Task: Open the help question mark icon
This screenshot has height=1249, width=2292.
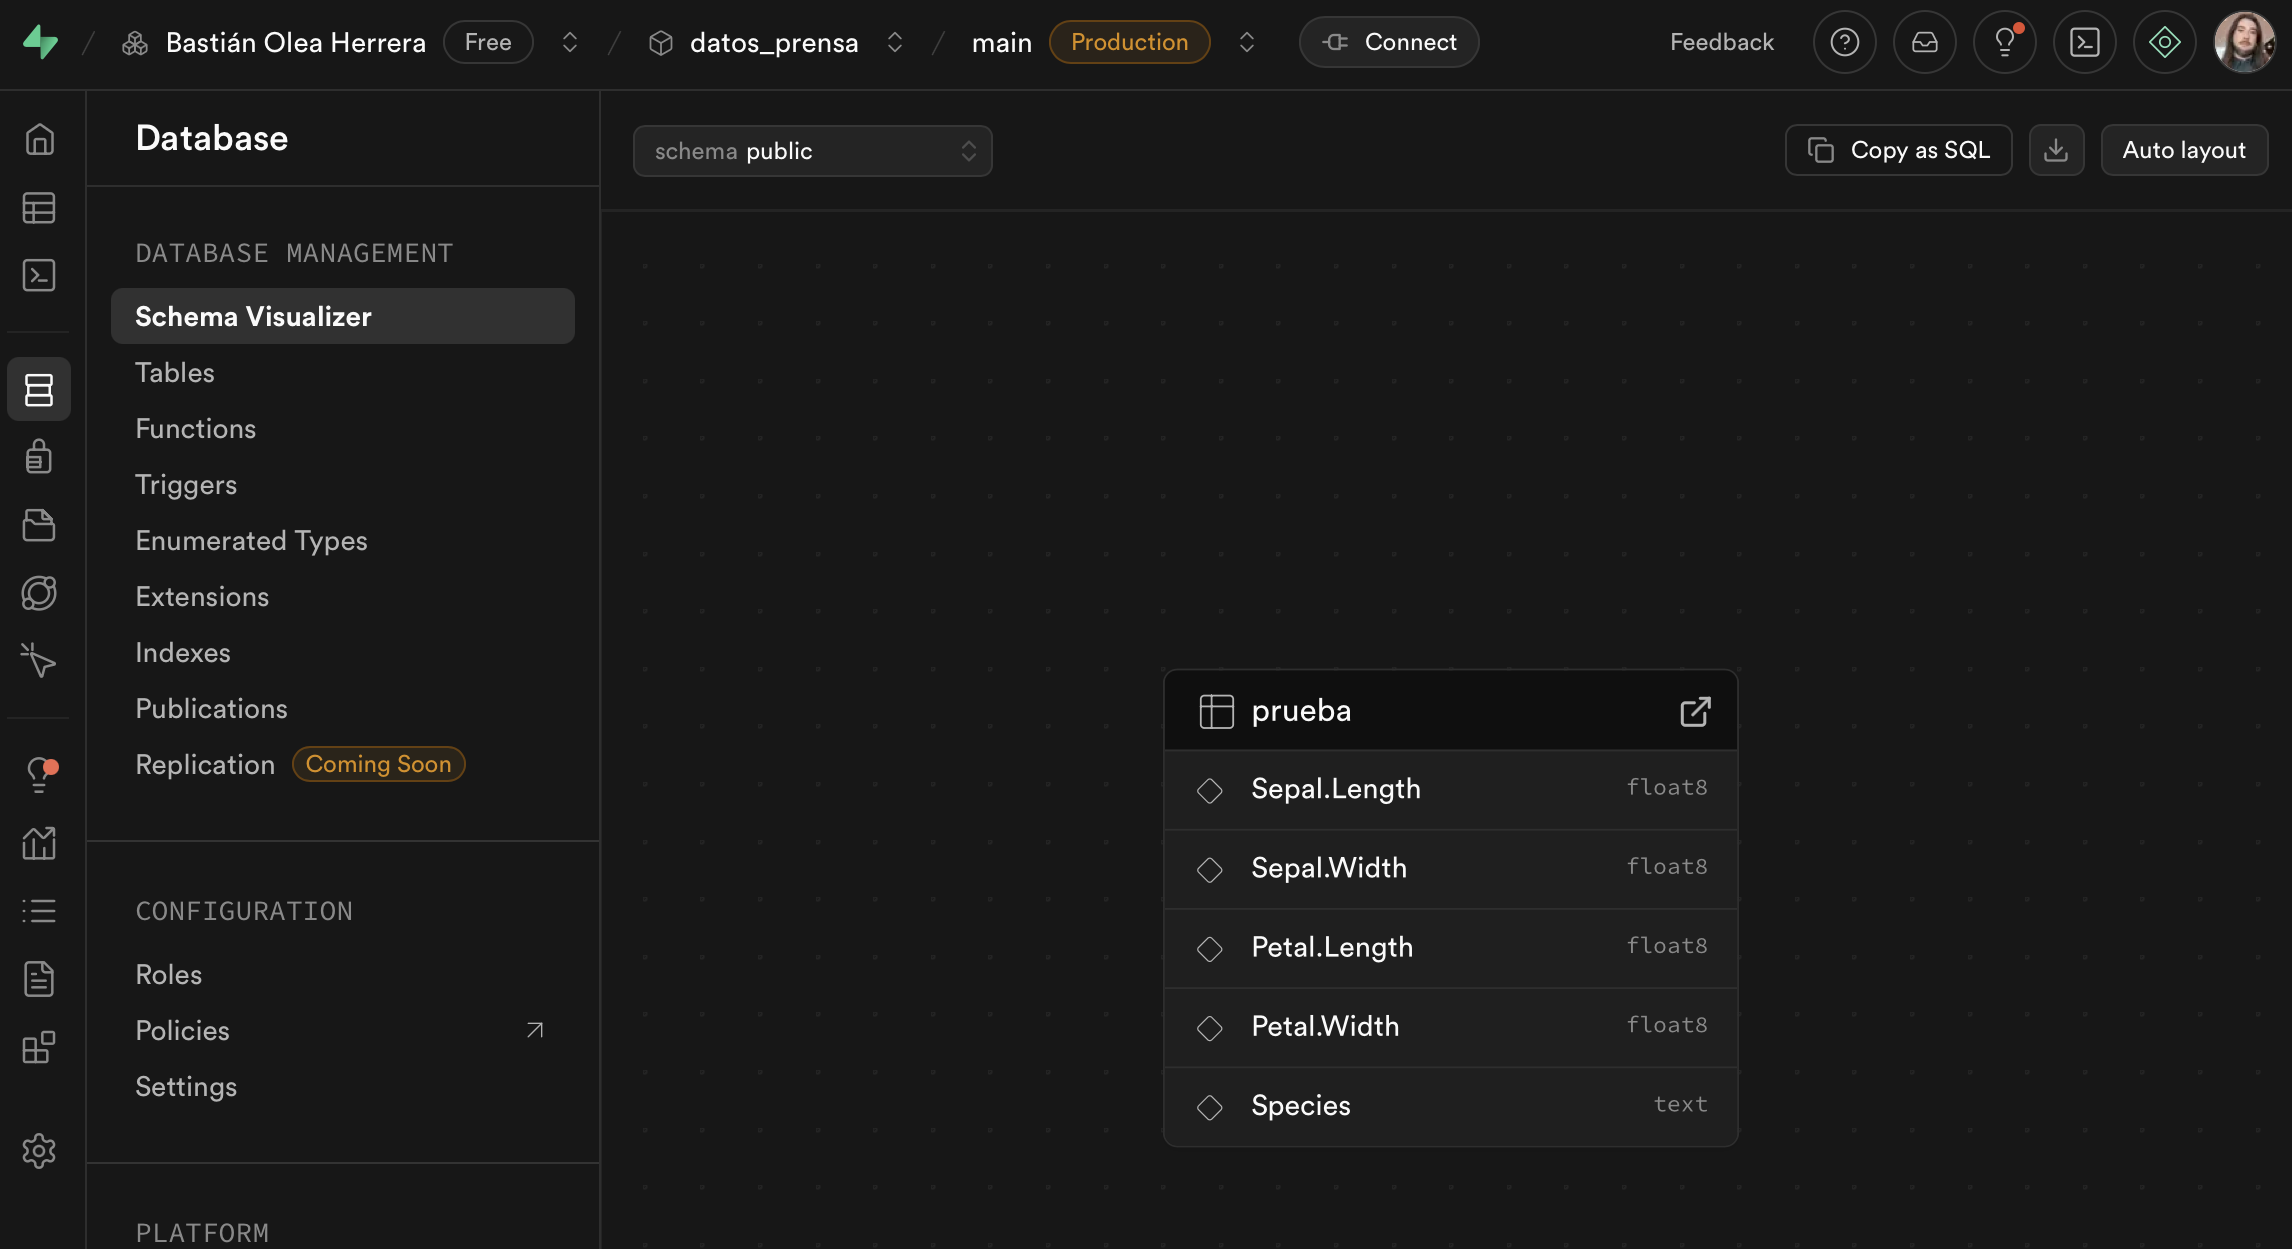Action: (x=1844, y=42)
